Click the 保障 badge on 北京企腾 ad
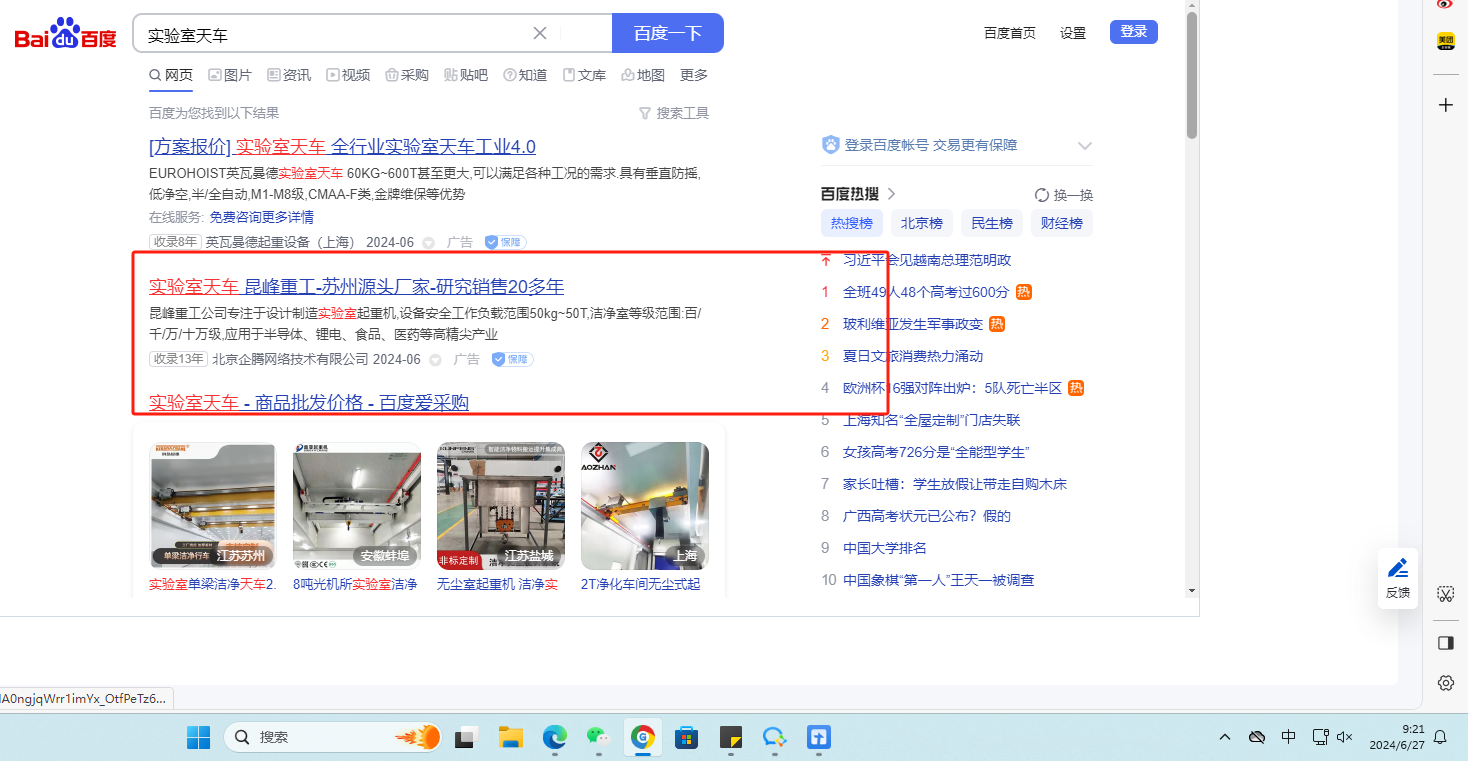 coord(512,359)
